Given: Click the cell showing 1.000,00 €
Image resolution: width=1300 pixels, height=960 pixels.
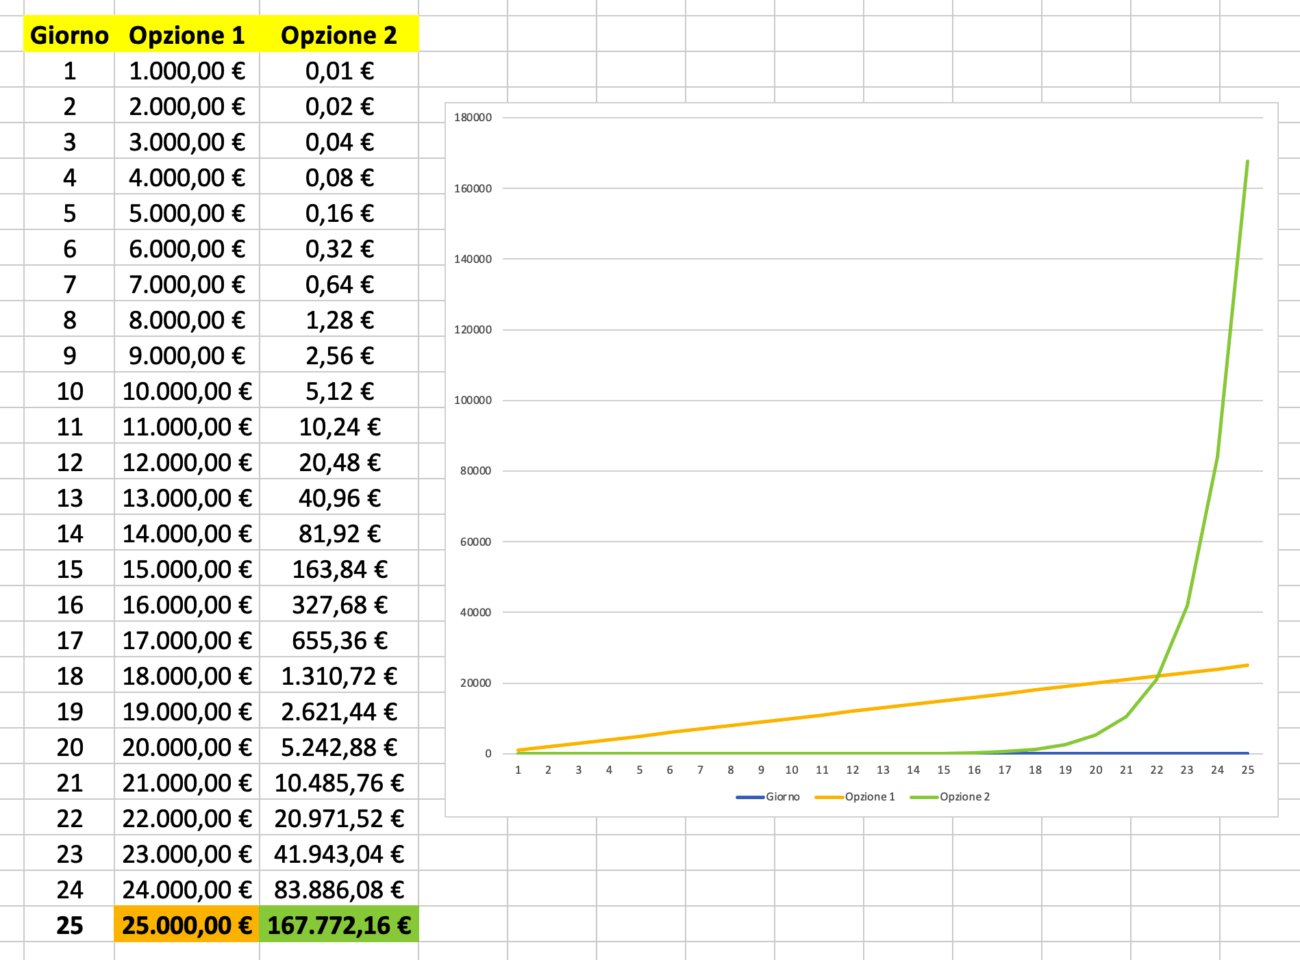Looking at the screenshot, I should pyautogui.click(x=187, y=70).
